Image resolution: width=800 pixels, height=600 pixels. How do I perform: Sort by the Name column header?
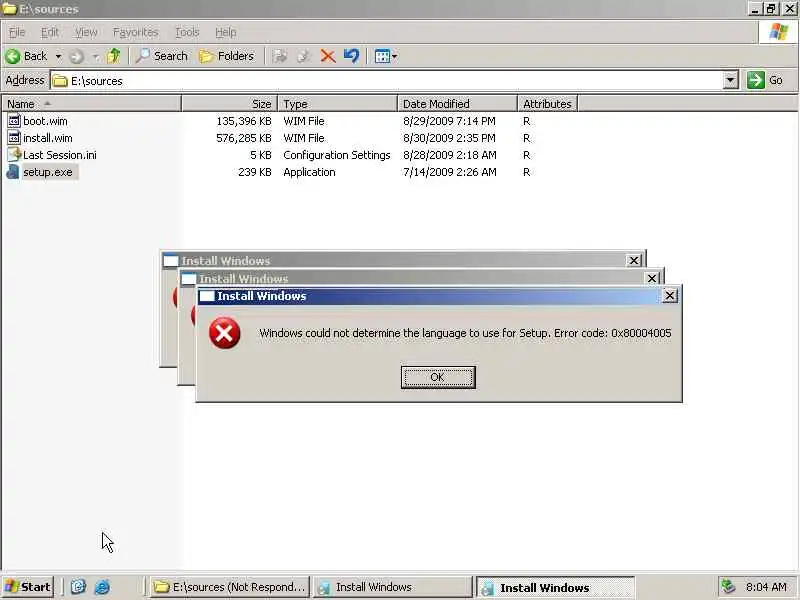click(91, 104)
